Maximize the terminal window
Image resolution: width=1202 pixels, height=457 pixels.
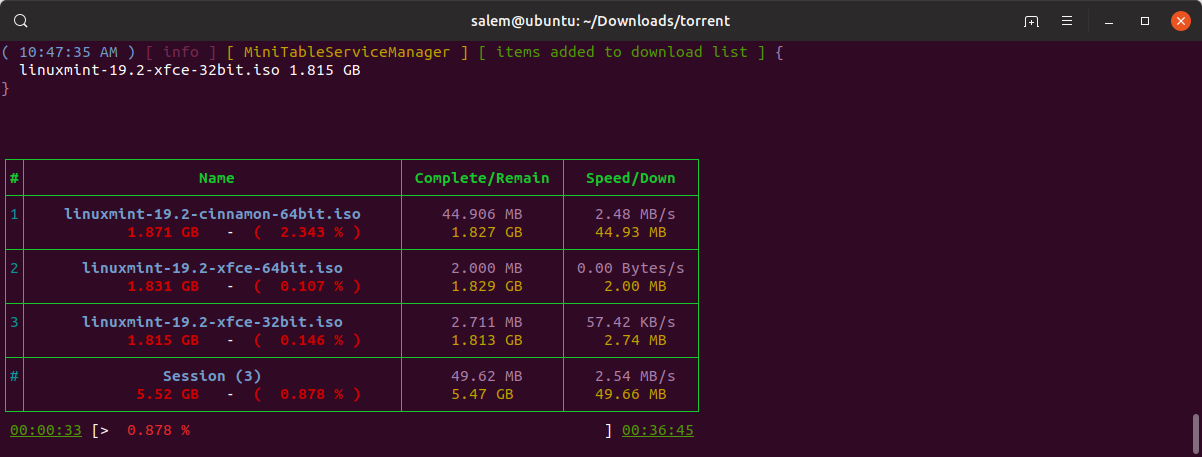point(1145,21)
